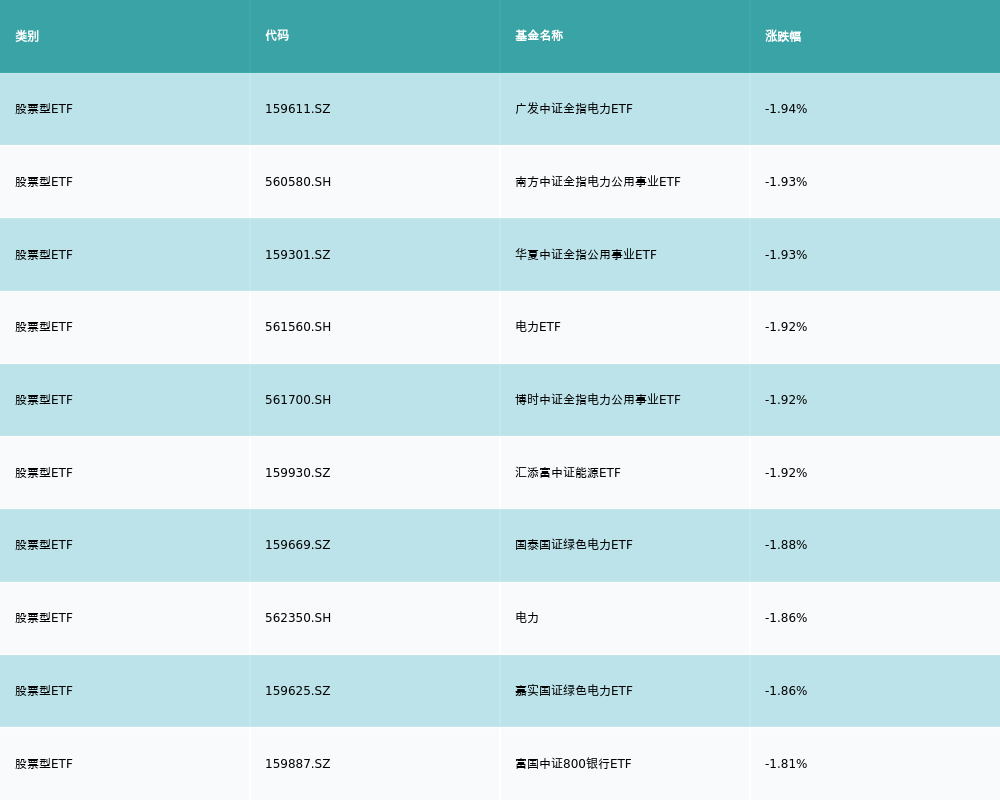Select the -1.88% change cell

785,545
